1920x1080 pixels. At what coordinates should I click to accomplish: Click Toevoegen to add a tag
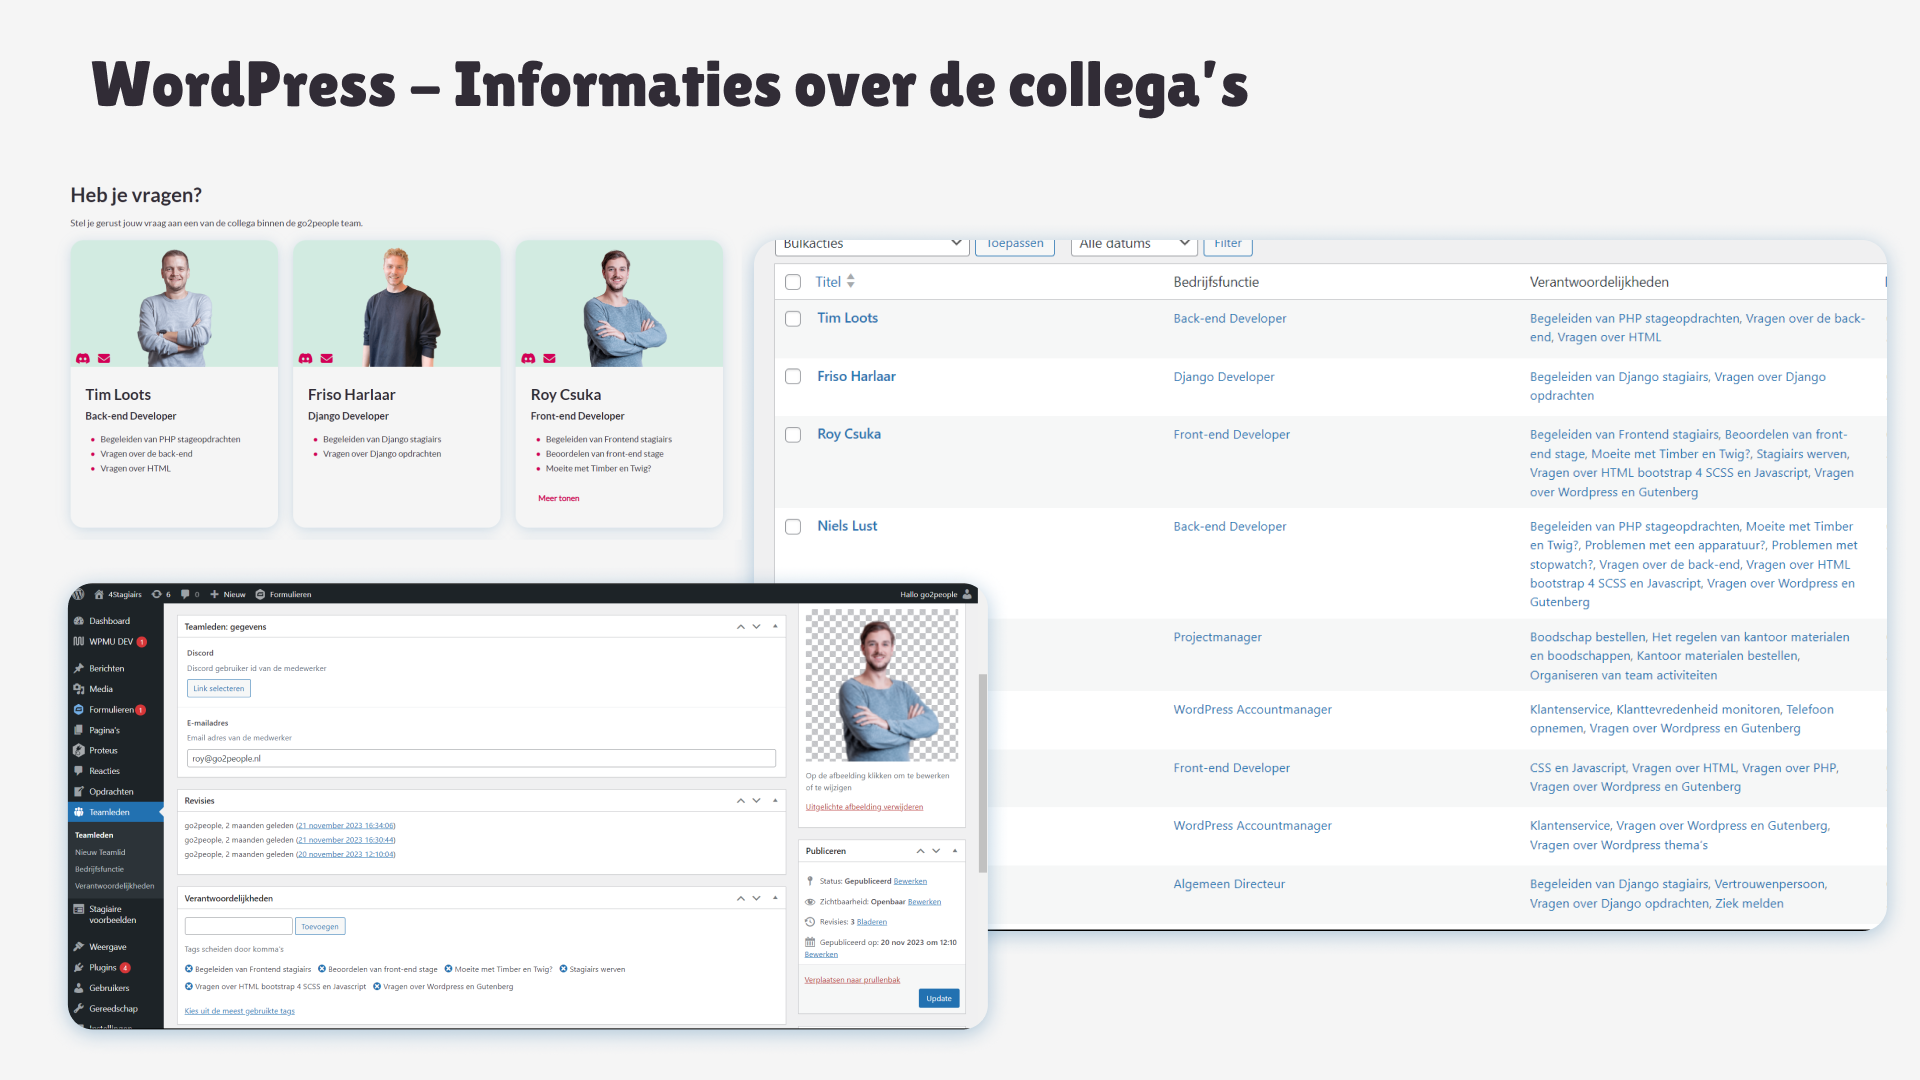(320, 927)
